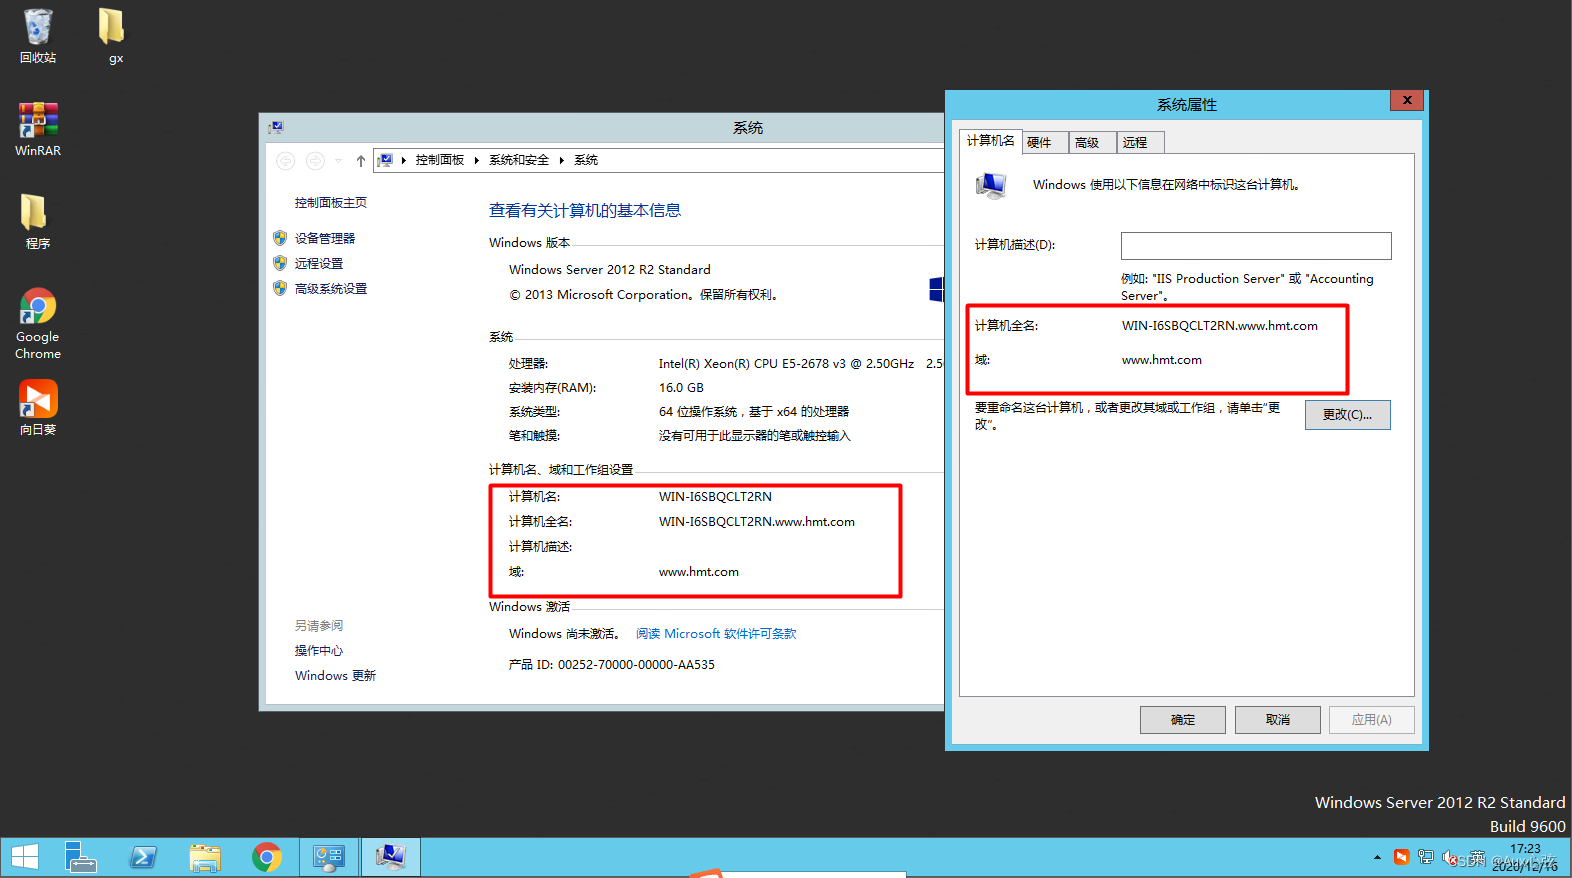The height and width of the screenshot is (878, 1572).
Task: Click domain value www.hmt.com in System window
Action: [698, 572]
